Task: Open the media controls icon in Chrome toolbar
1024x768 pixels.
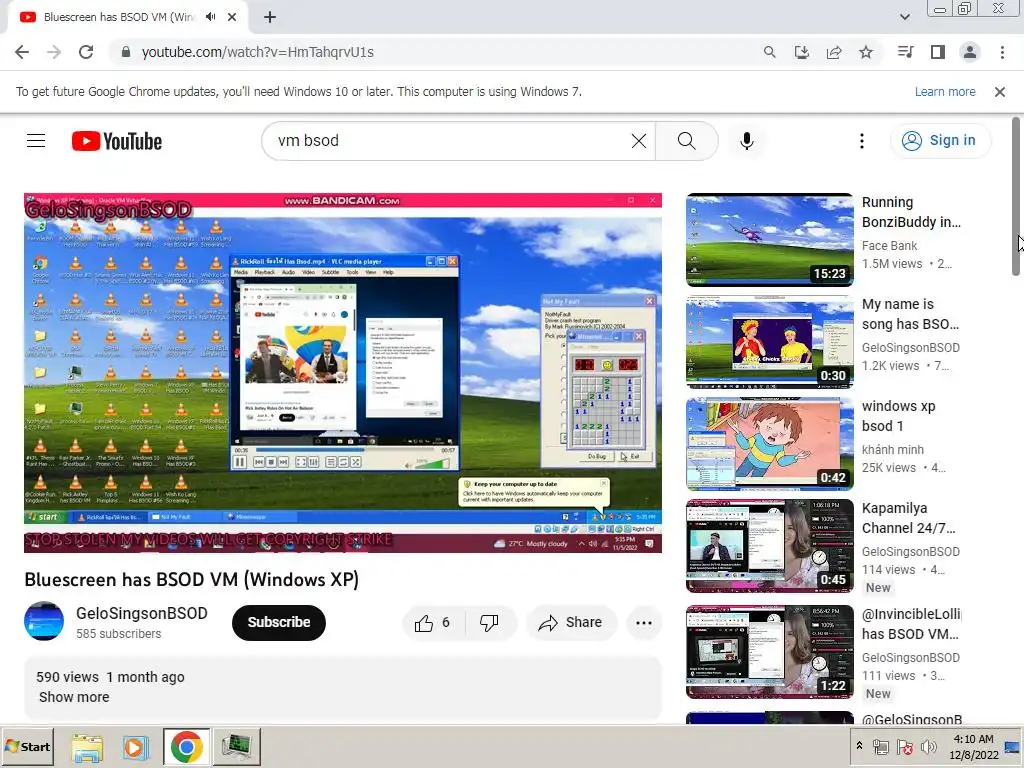Action: [905, 52]
